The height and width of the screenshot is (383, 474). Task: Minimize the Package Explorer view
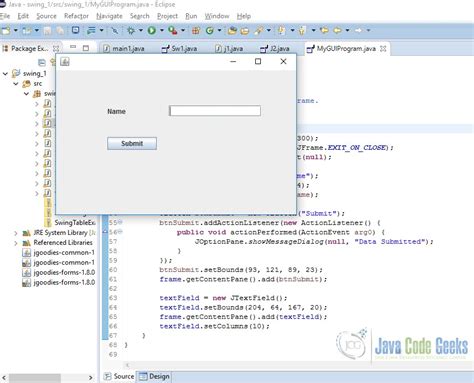tap(73, 47)
